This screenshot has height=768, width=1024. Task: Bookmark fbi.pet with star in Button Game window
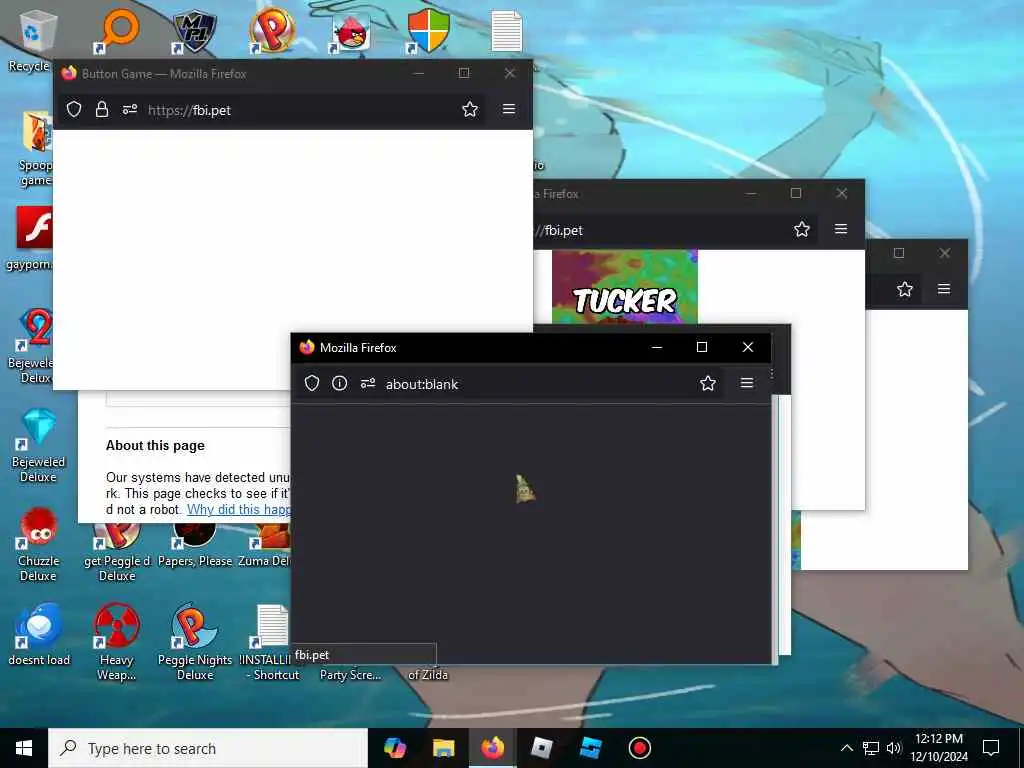[x=470, y=109]
